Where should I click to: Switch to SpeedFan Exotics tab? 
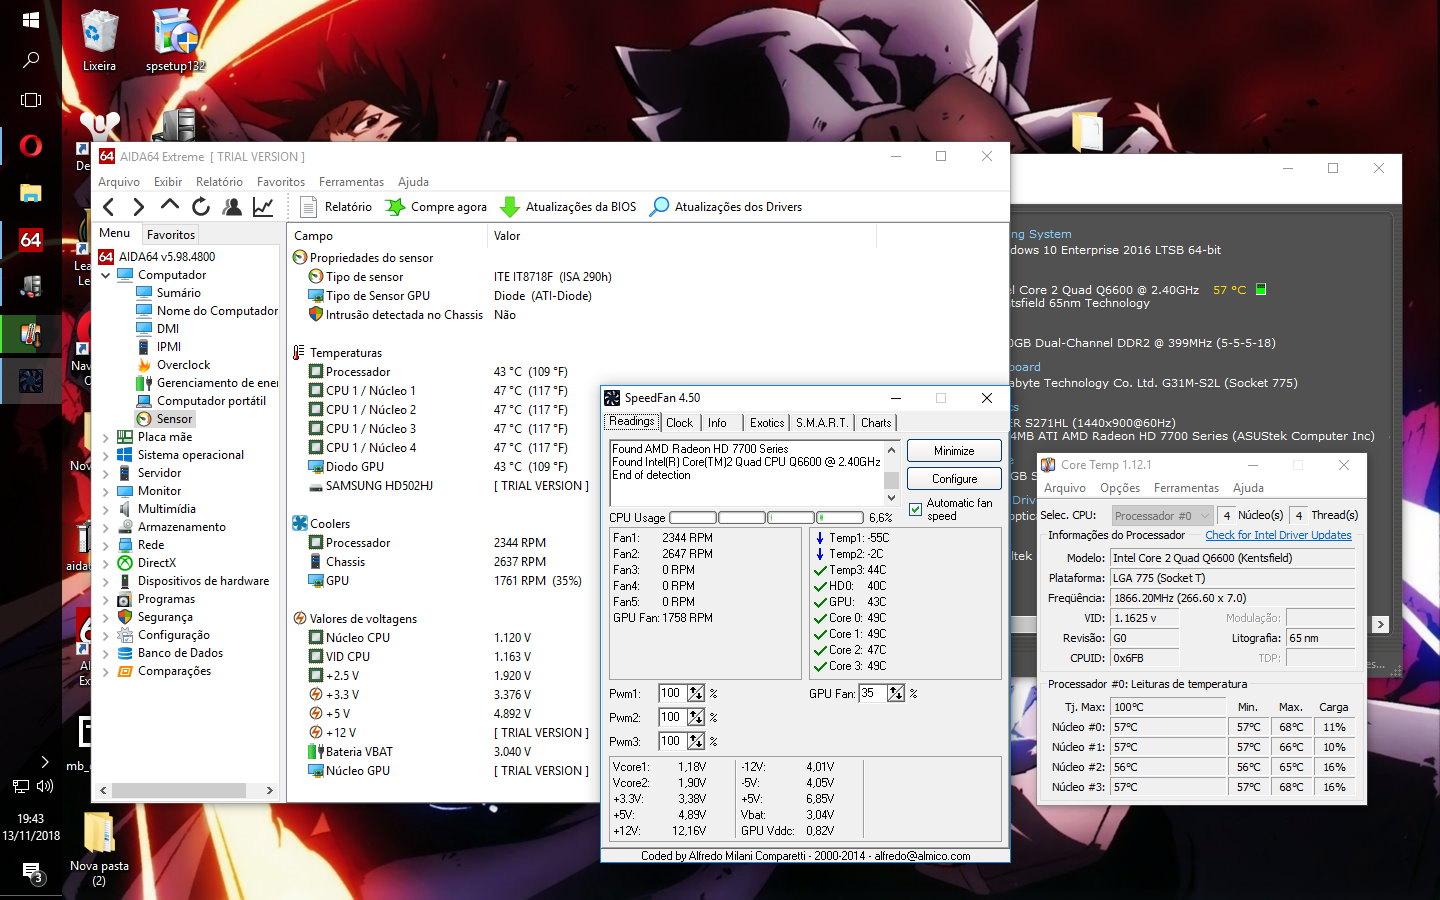tap(767, 423)
